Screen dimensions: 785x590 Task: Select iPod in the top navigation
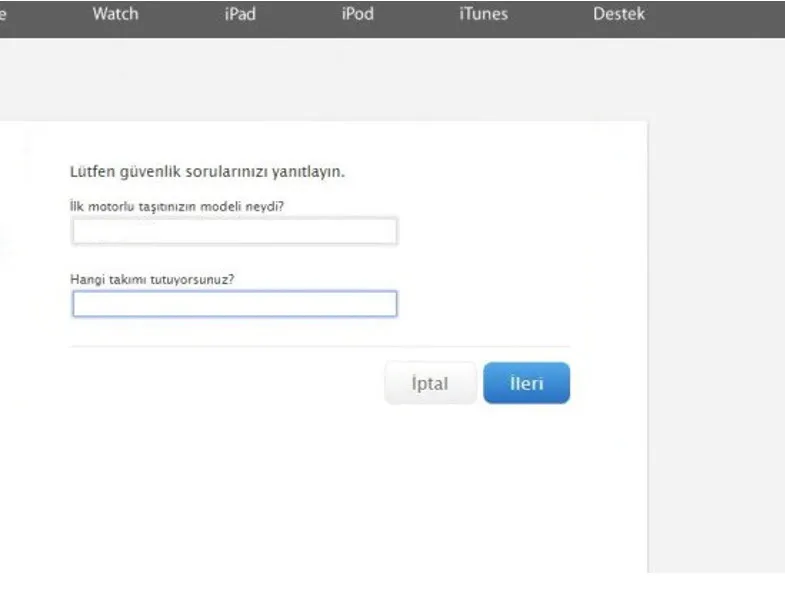click(x=357, y=14)
